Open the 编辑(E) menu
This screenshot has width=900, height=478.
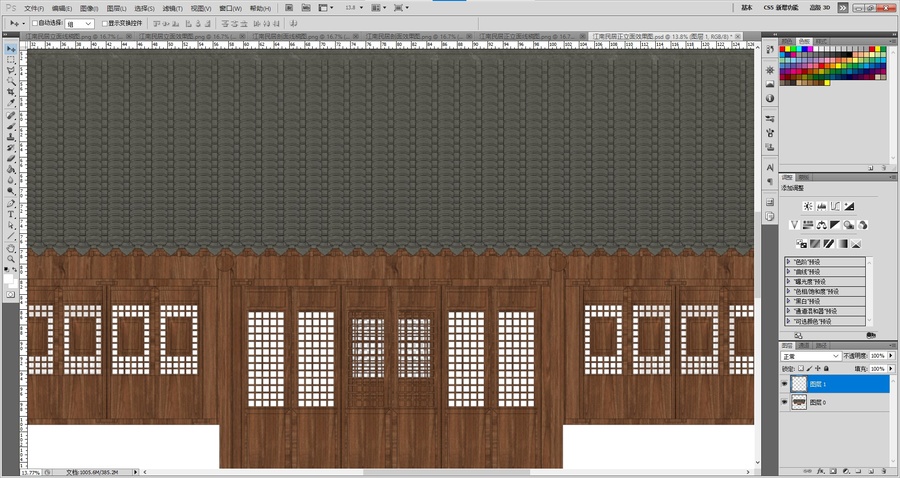click(61, 9)
